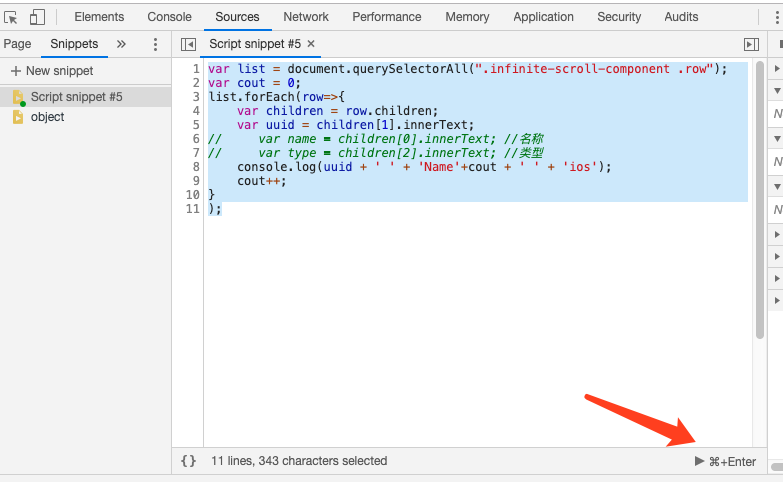The width and height of the screenshot is (783, 482).
Task: Open DevTools main kebab menu
Action: [x=777, y=17]
